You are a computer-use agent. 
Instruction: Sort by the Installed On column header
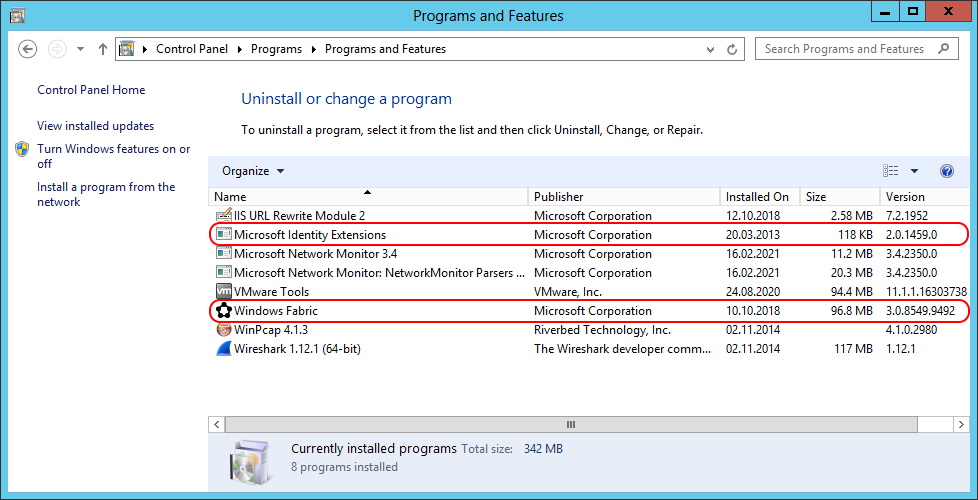click(x=760, y=196)
